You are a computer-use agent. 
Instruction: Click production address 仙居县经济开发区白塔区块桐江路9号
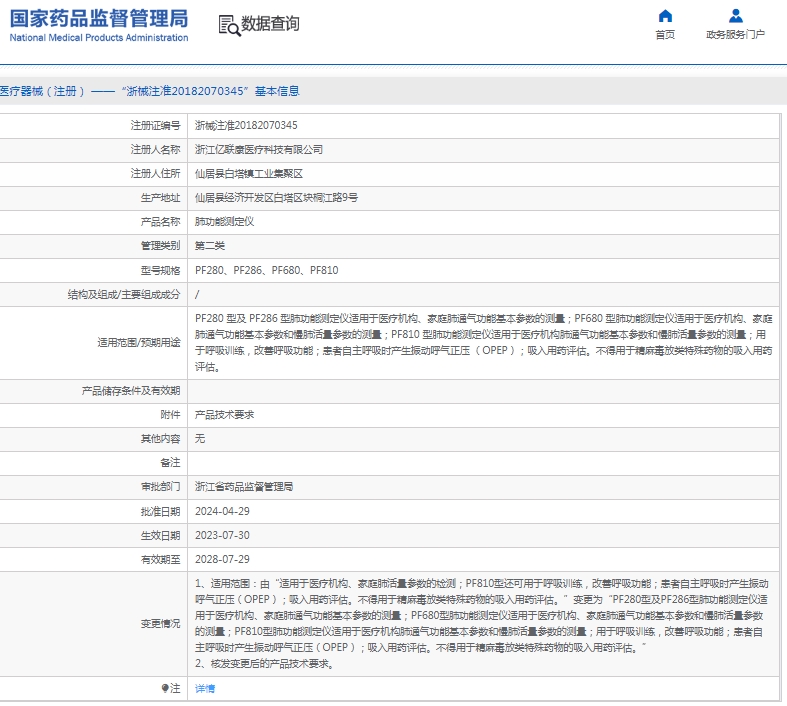pyautogui.click(x=277, y=198)
